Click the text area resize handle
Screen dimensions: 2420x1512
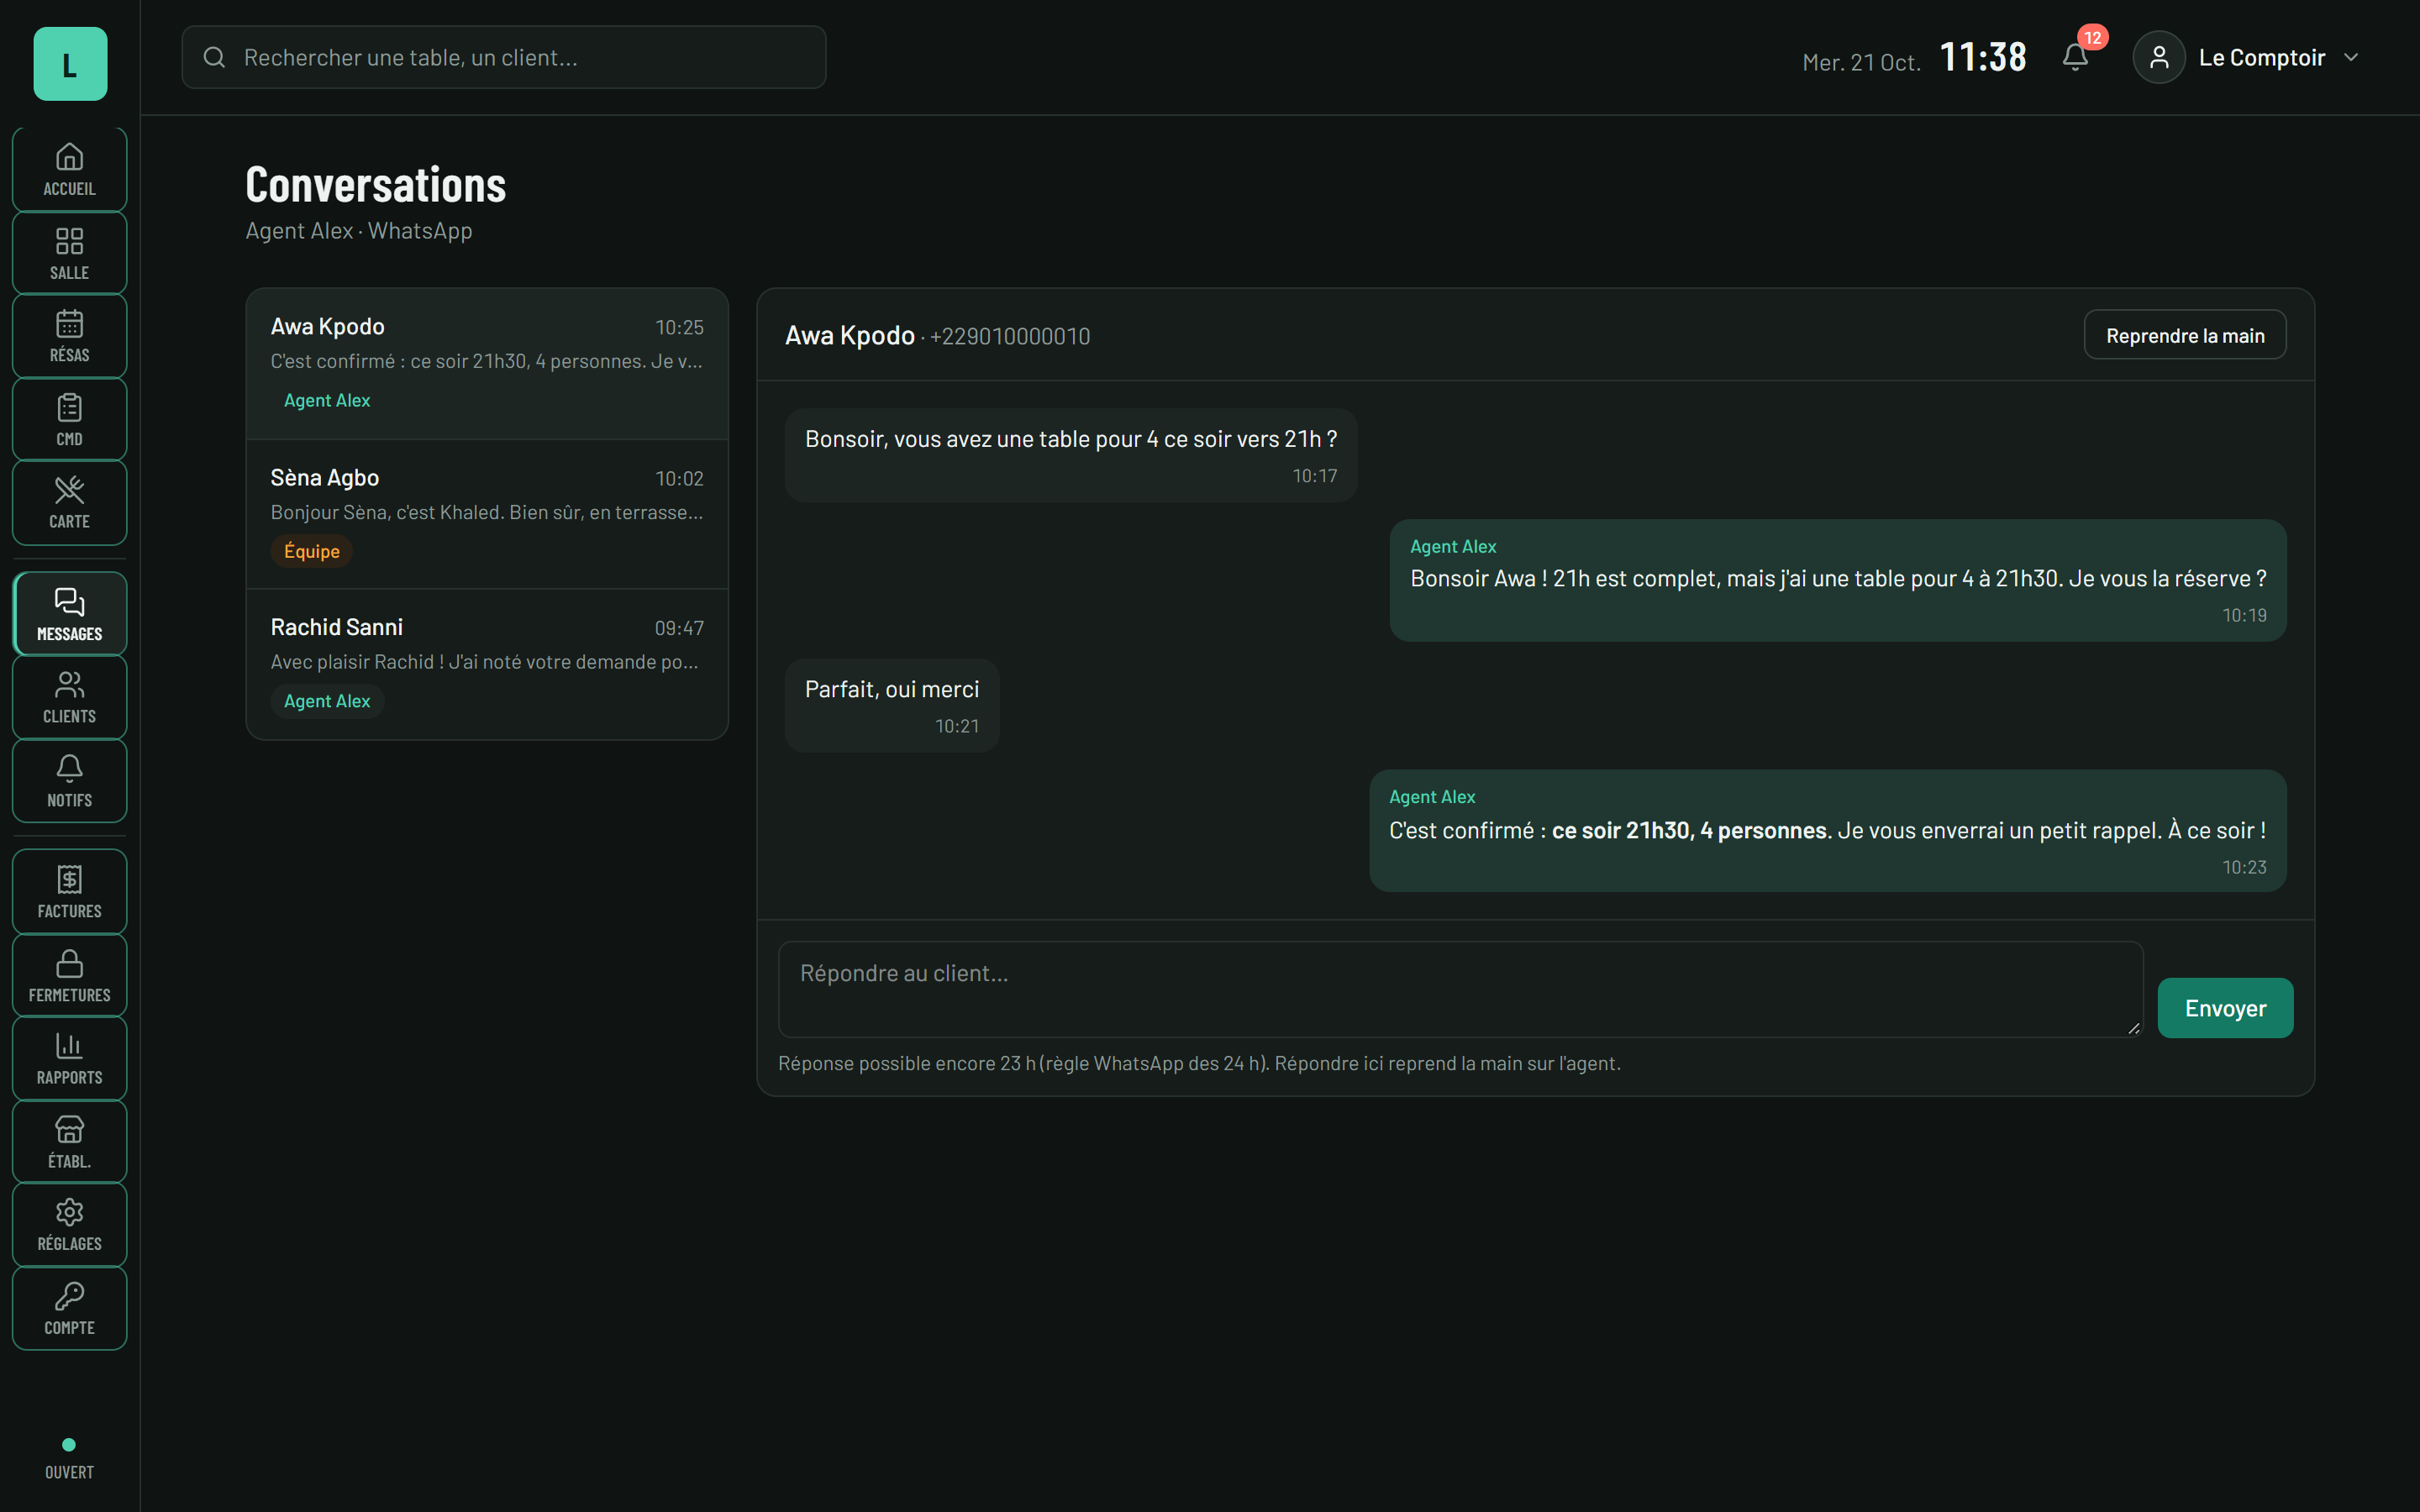tap(2134, 1028)
